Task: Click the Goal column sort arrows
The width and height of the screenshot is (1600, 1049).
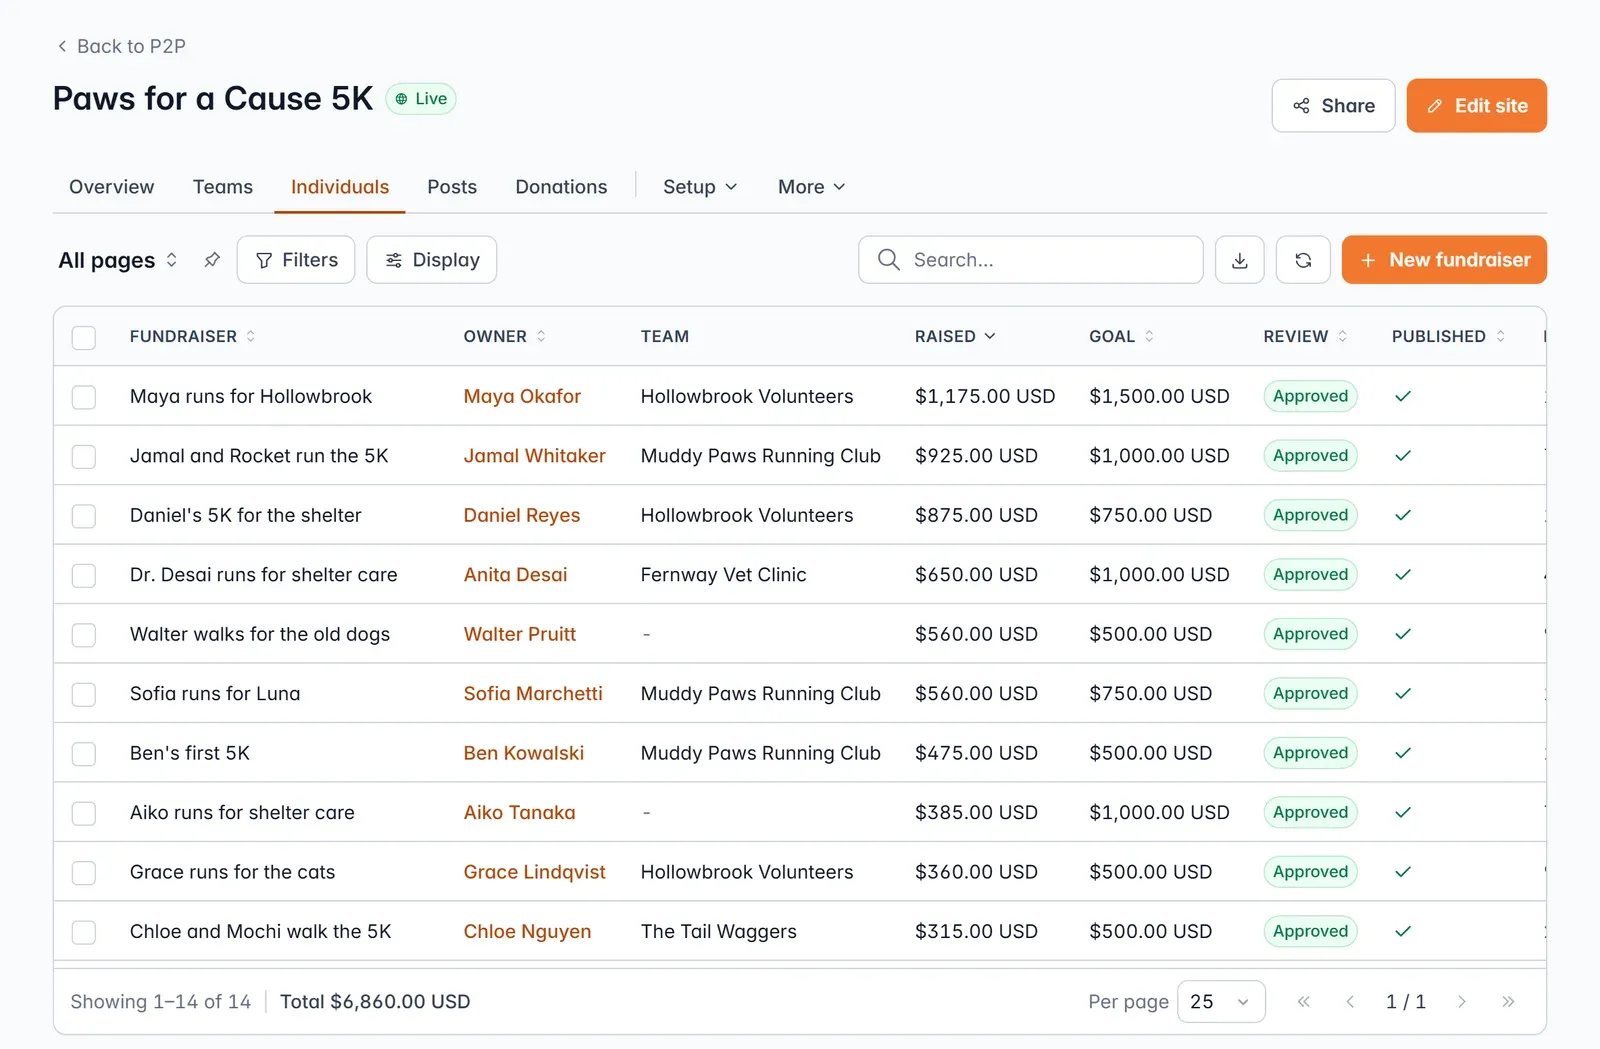Action: pos(1149,336)
